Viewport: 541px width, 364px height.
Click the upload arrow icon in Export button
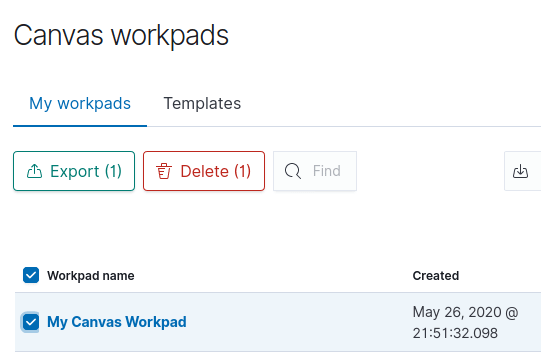(x=35, y=171)
